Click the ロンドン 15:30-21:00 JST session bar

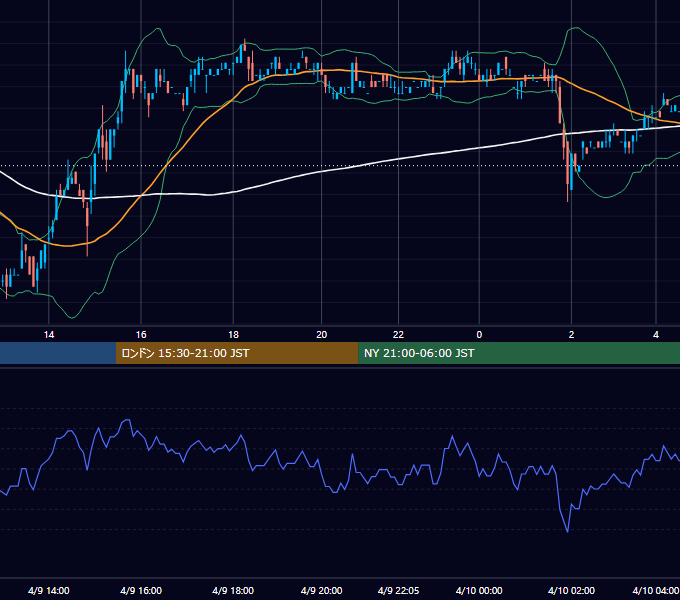coord(237,353)
